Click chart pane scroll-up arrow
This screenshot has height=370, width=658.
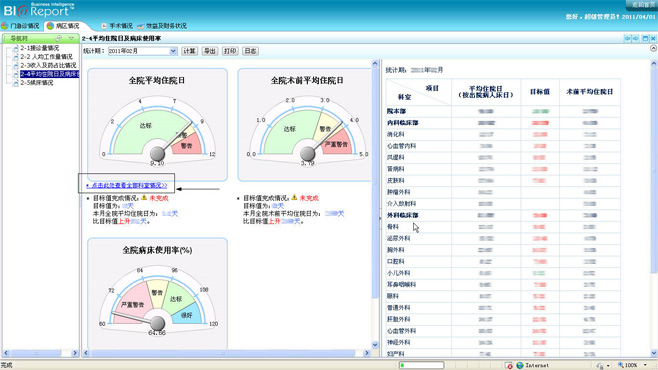tap(375, 63)
